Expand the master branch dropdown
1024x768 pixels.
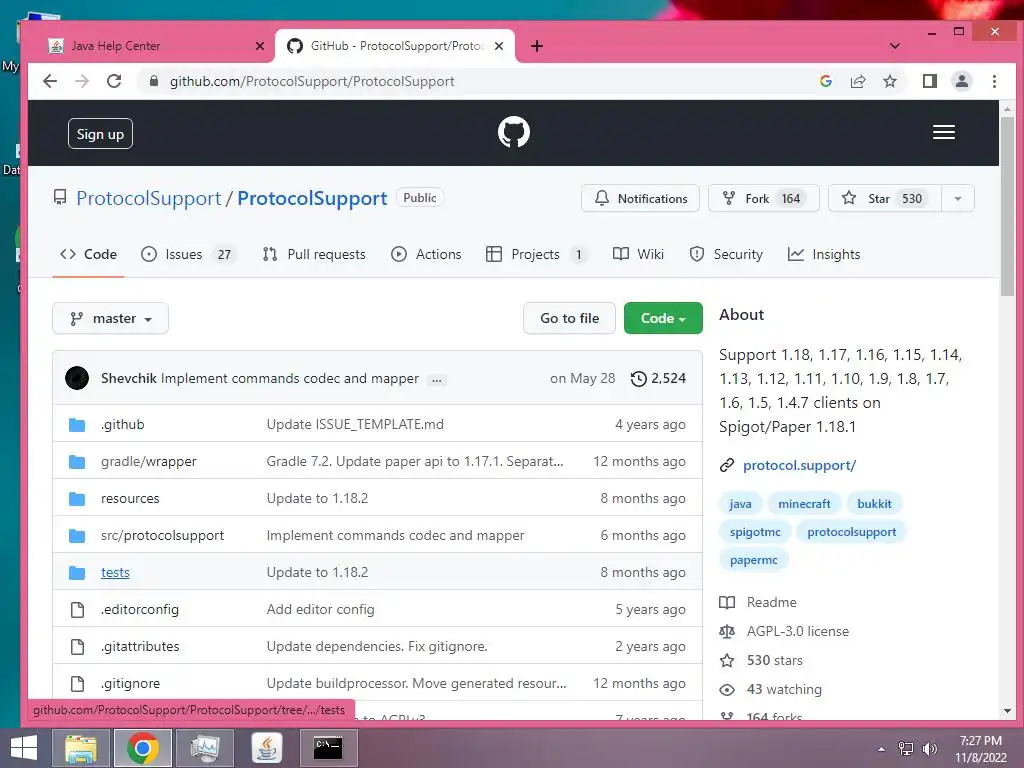(x=110, y=318)
